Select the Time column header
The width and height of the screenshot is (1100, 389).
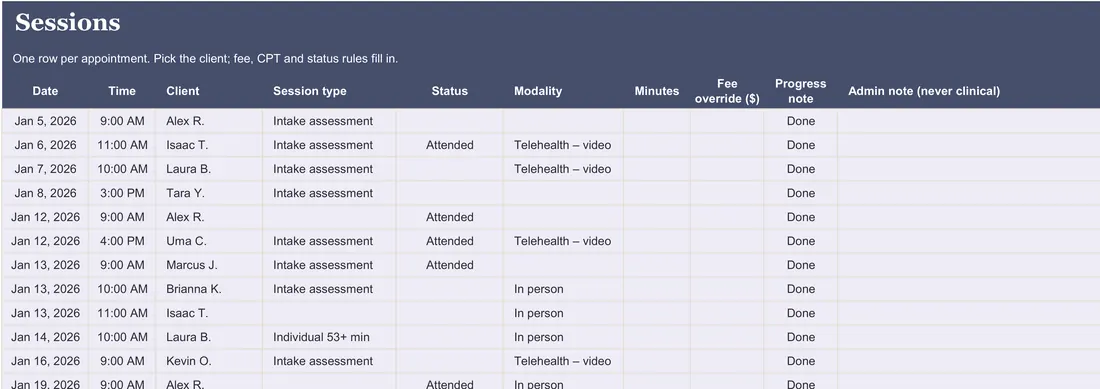point(122,91)
